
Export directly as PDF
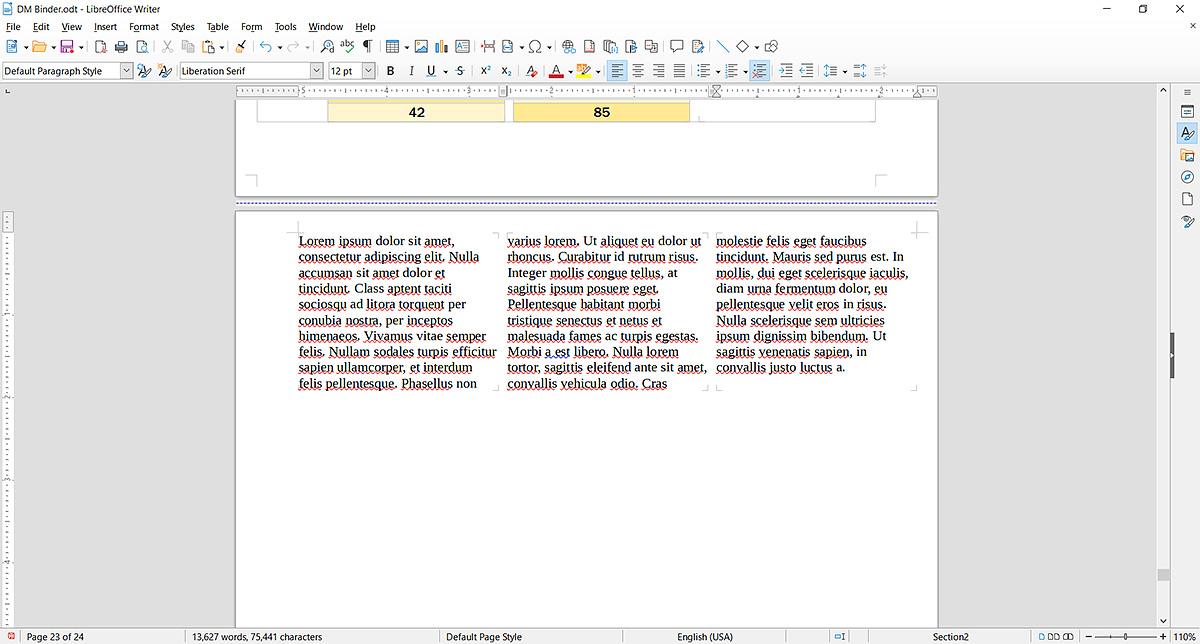click(x=101, y=46)
